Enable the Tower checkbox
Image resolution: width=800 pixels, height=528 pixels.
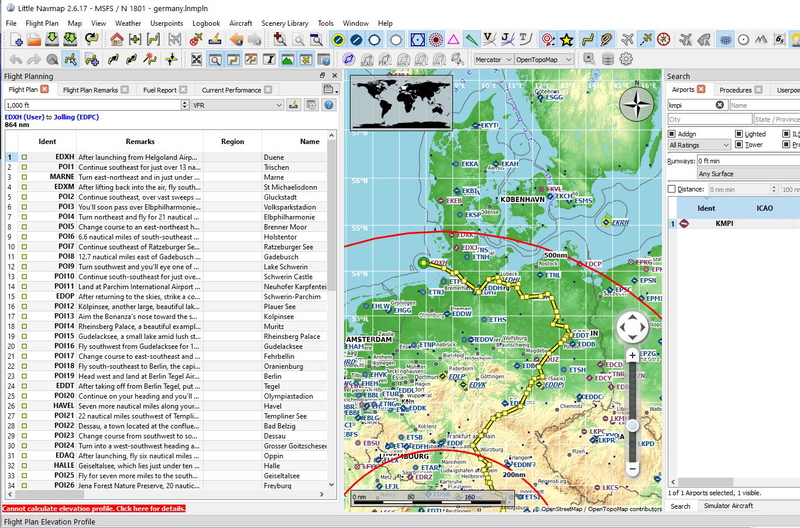click(x=739, y=144)
